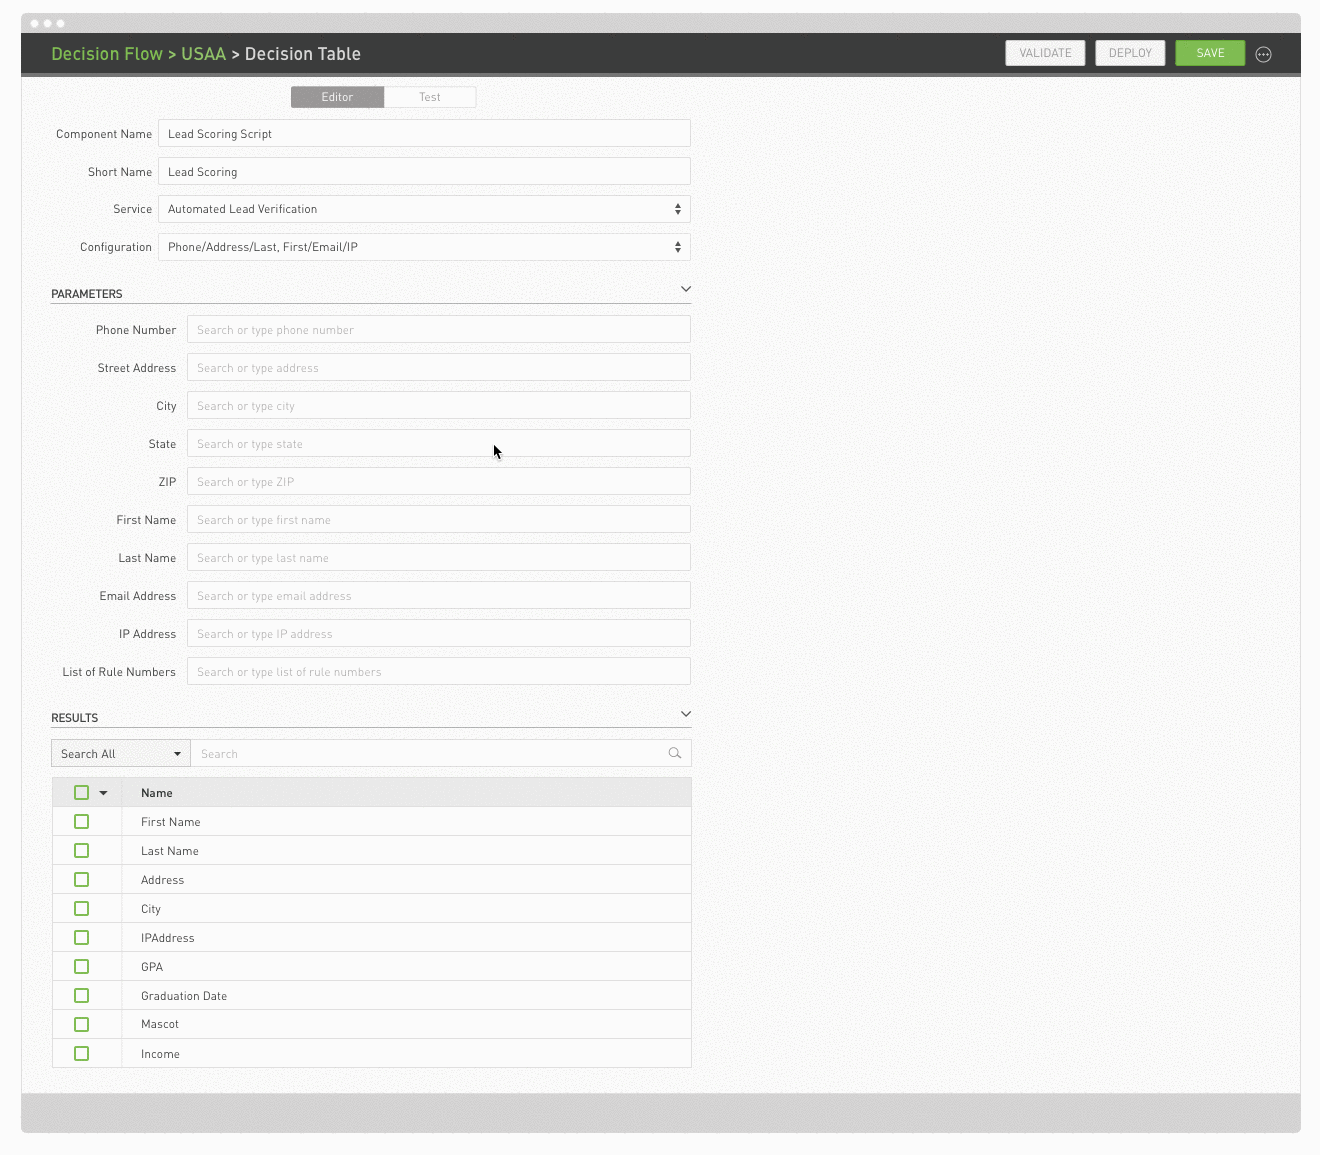
Task: Click the Short Name input field
Action: [x=424, y=171]
